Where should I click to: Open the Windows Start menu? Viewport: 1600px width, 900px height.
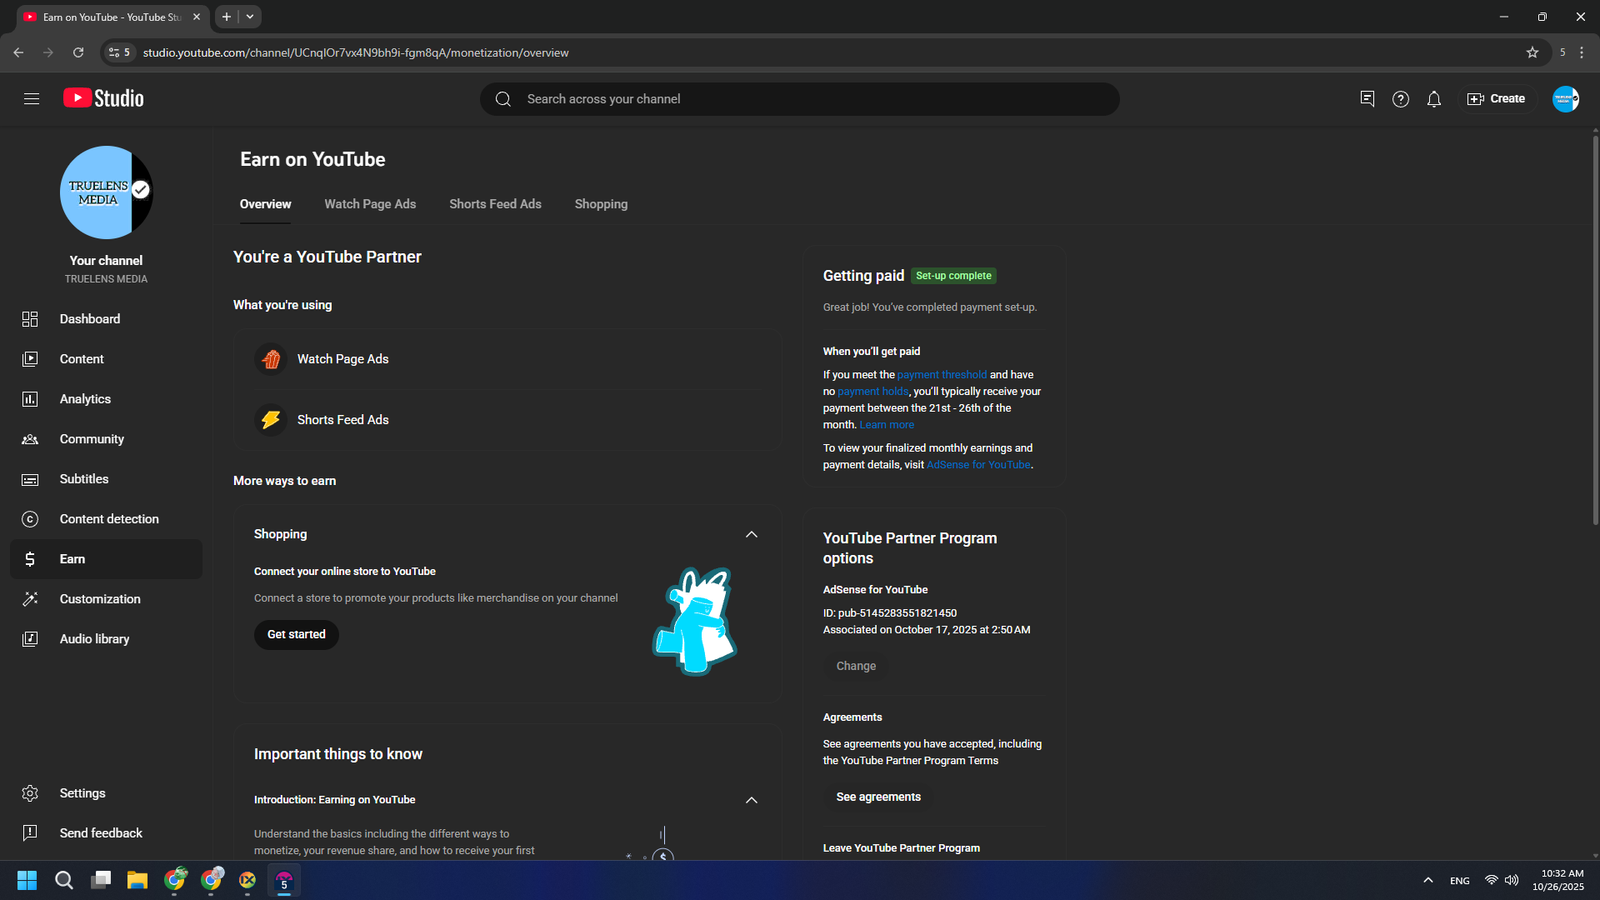coord(27,880)
